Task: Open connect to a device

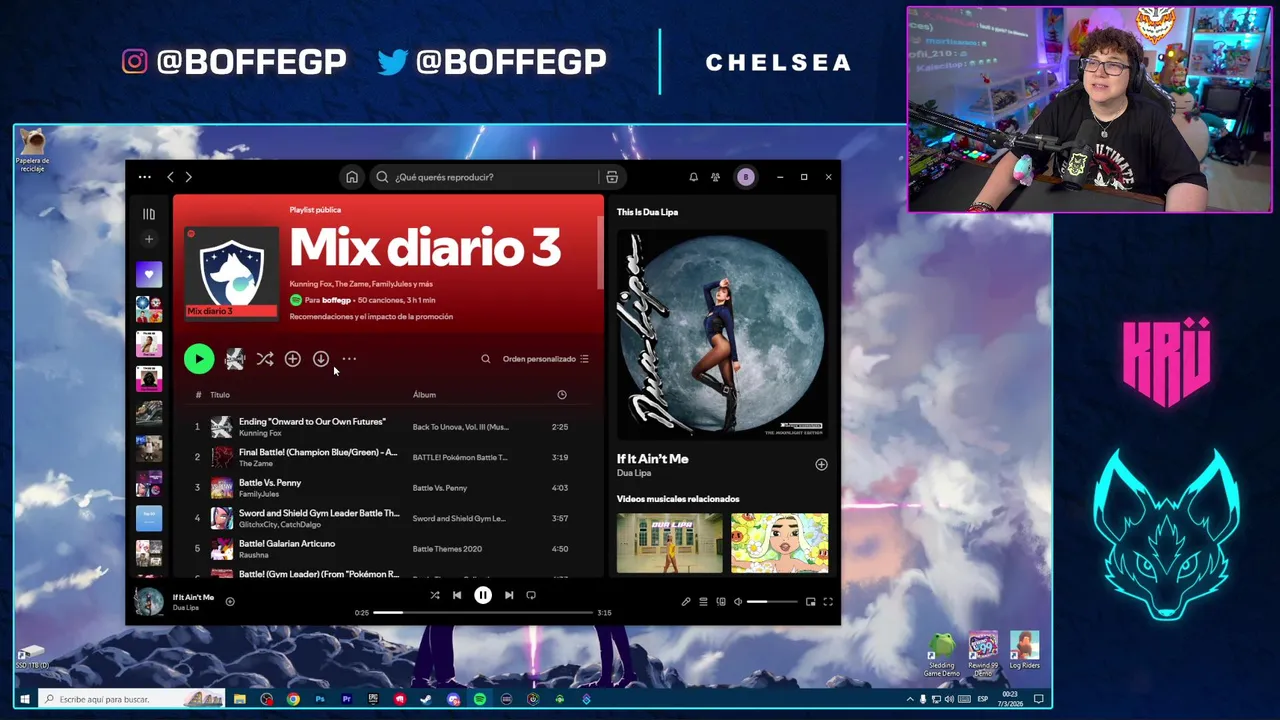Action: [721, 602]
